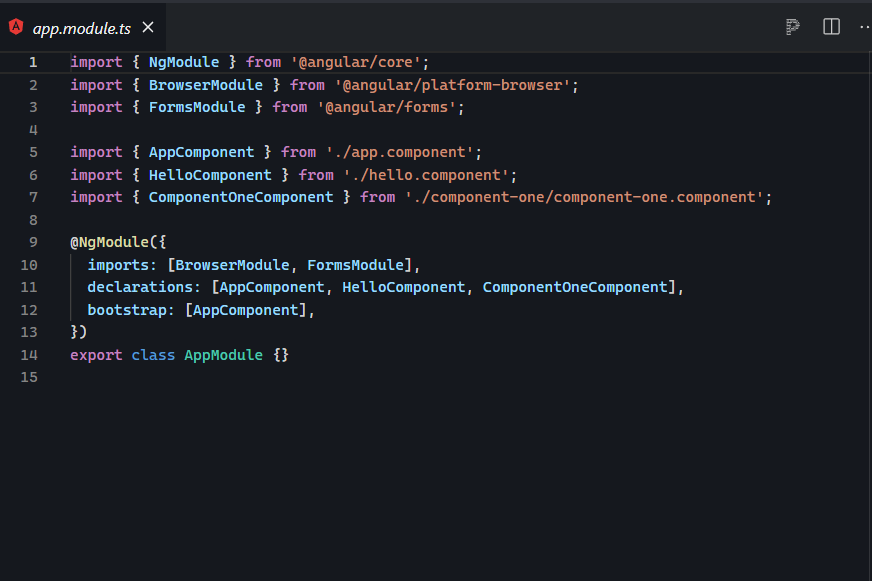Select the app.module.ts tab

pos(80,27)
